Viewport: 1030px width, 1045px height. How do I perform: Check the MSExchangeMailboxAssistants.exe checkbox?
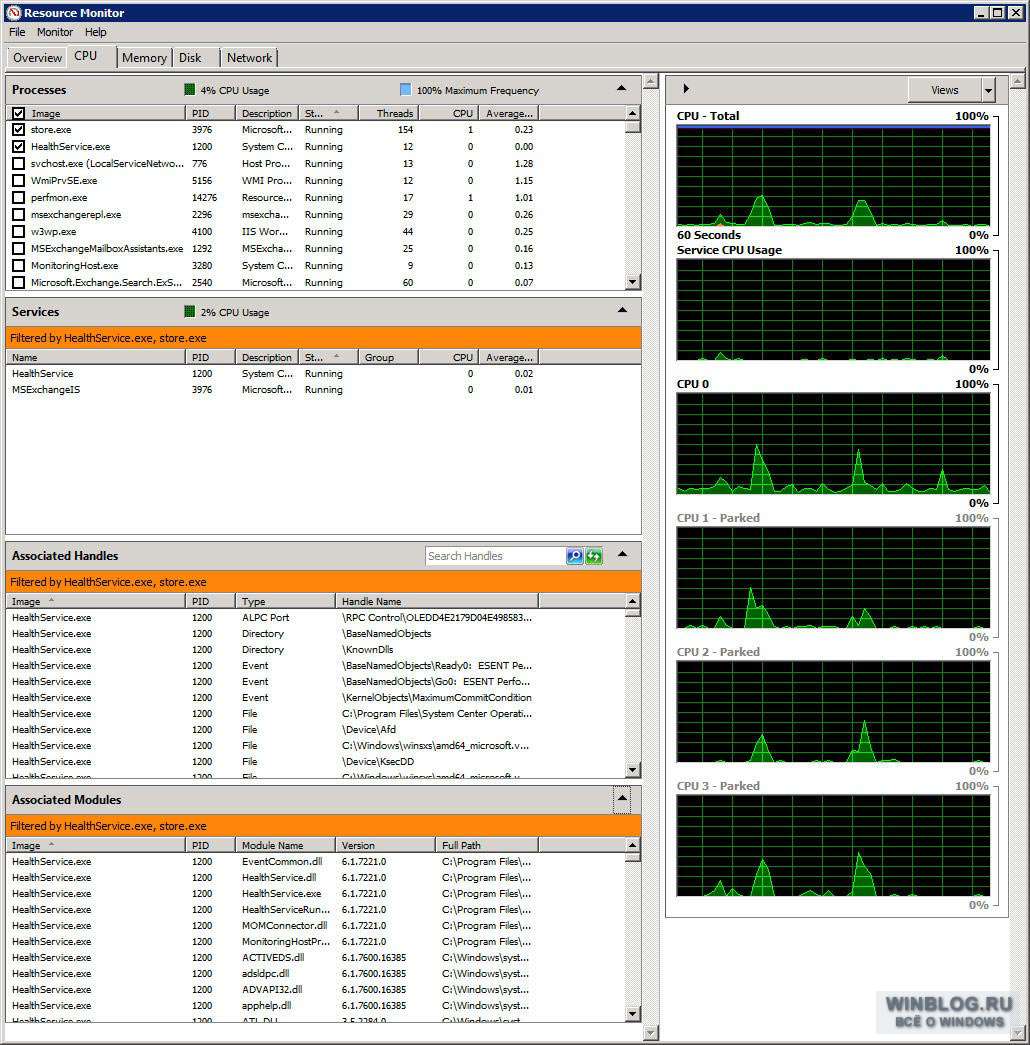19,249
